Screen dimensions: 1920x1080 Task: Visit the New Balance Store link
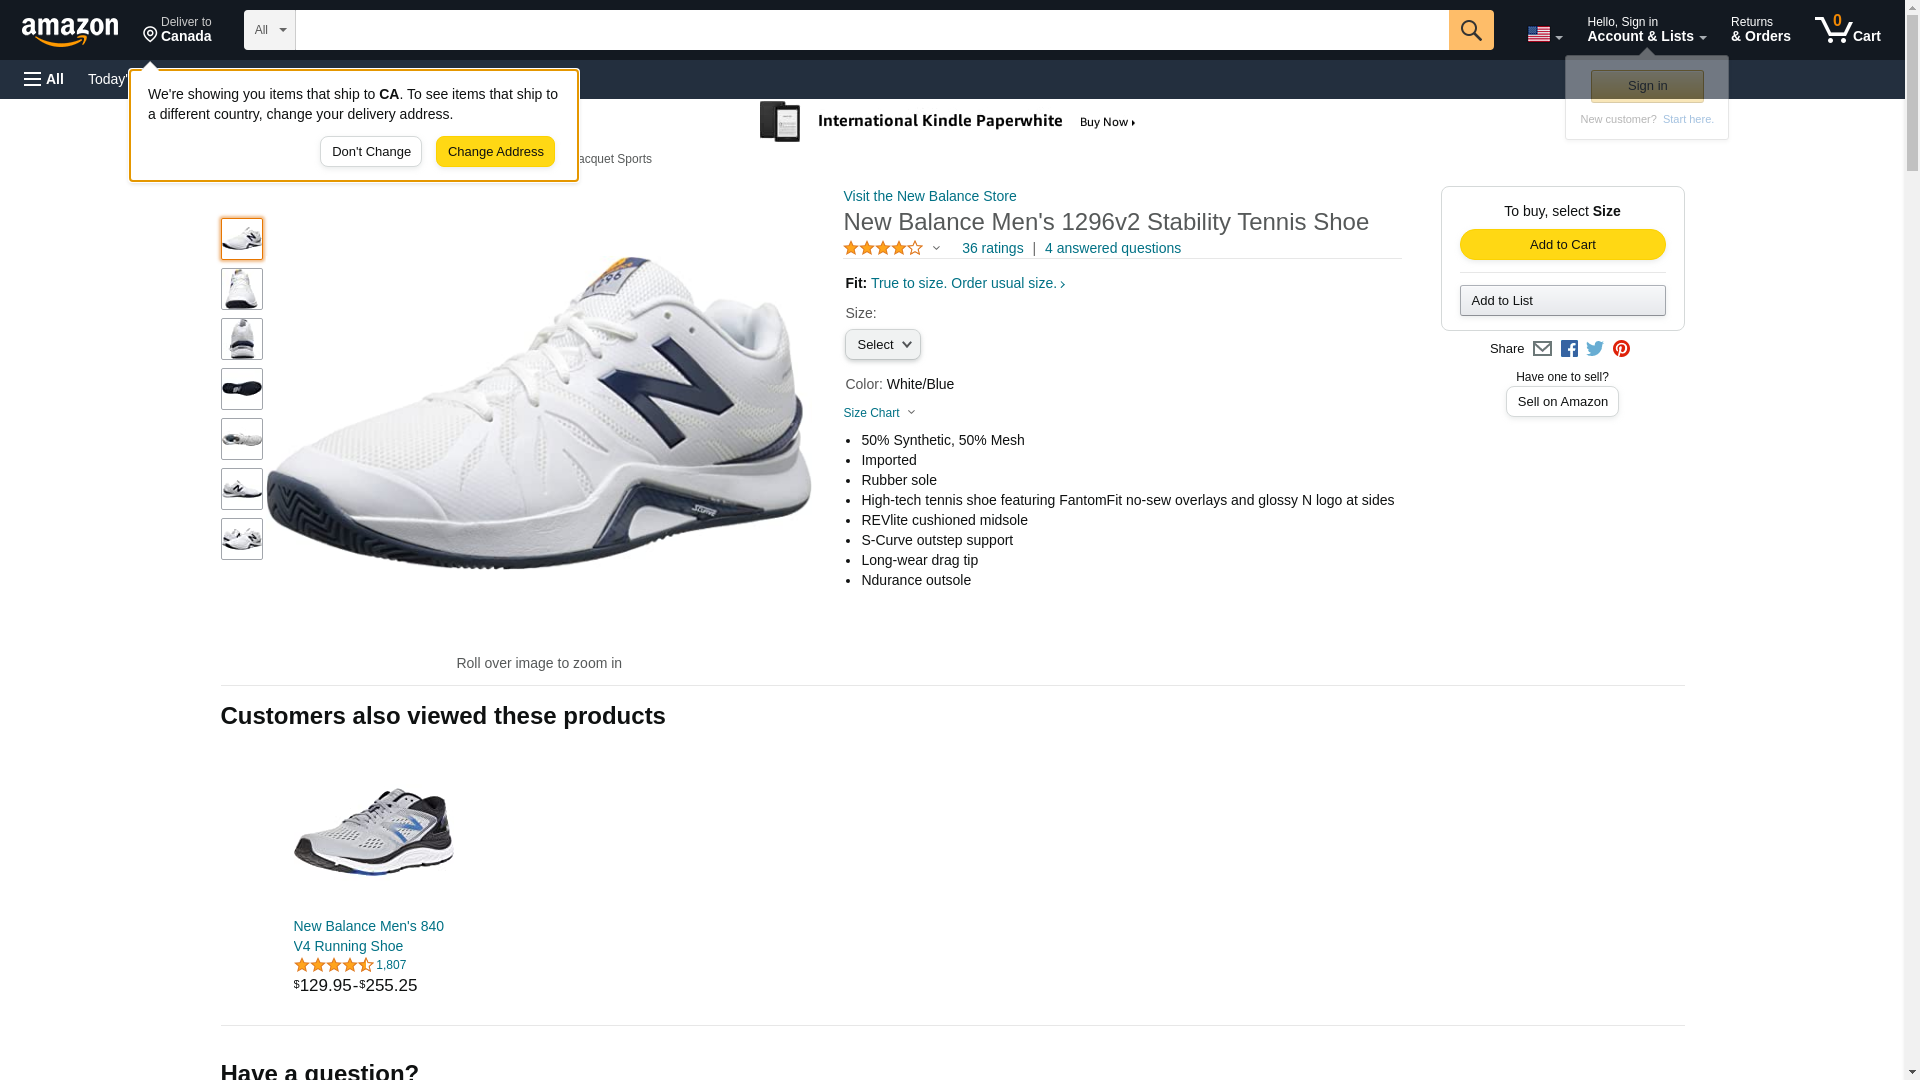[929, 196]
